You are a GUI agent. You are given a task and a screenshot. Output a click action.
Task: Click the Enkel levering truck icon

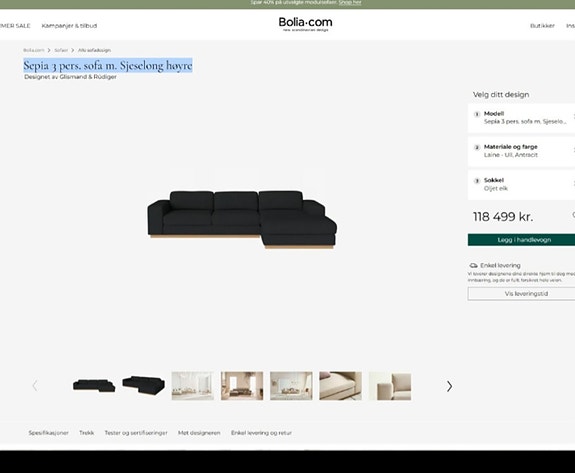473,265
